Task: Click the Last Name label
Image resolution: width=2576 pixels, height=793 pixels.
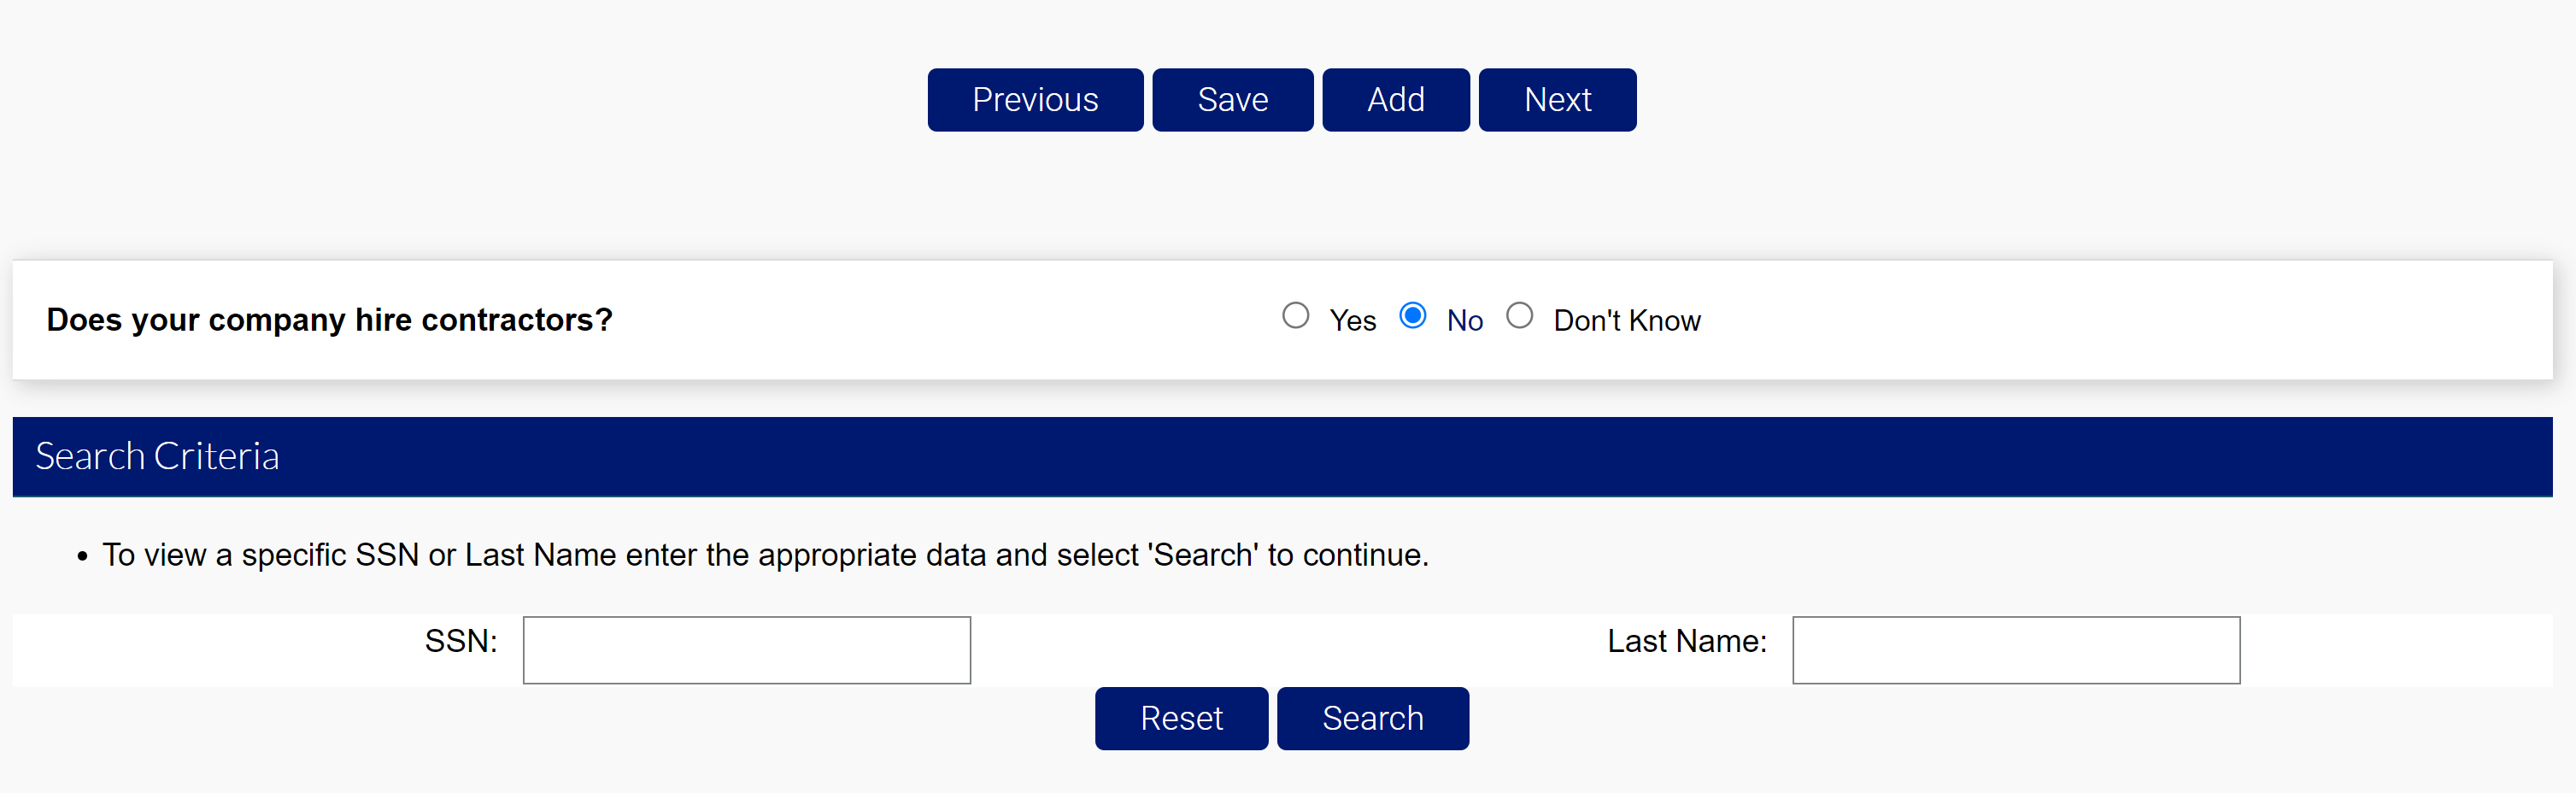Action: [x=1686, y=641]
